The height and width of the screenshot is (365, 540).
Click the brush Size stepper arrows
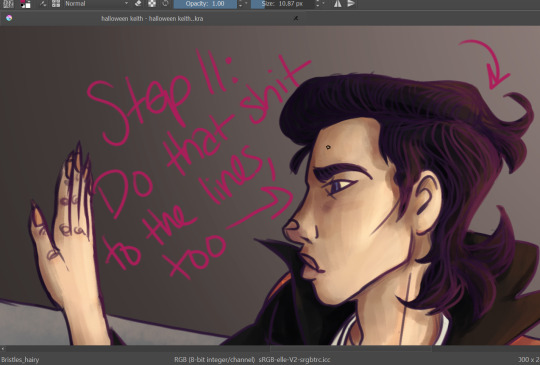318,4
